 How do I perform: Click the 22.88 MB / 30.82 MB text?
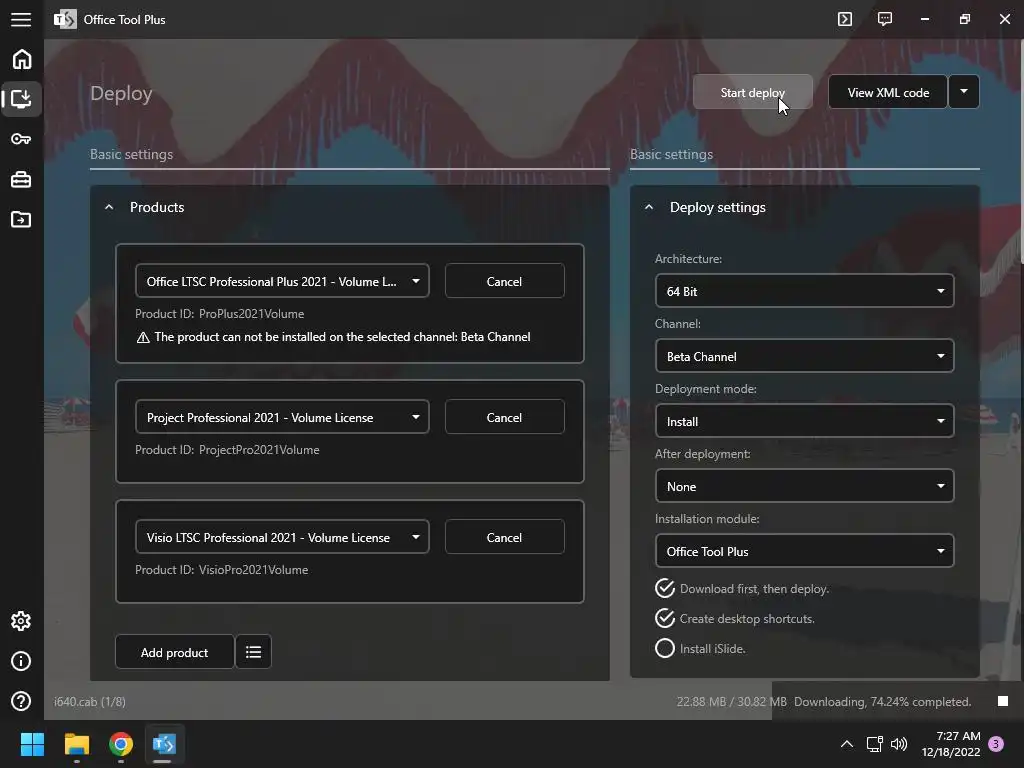[x=731, y=701]
